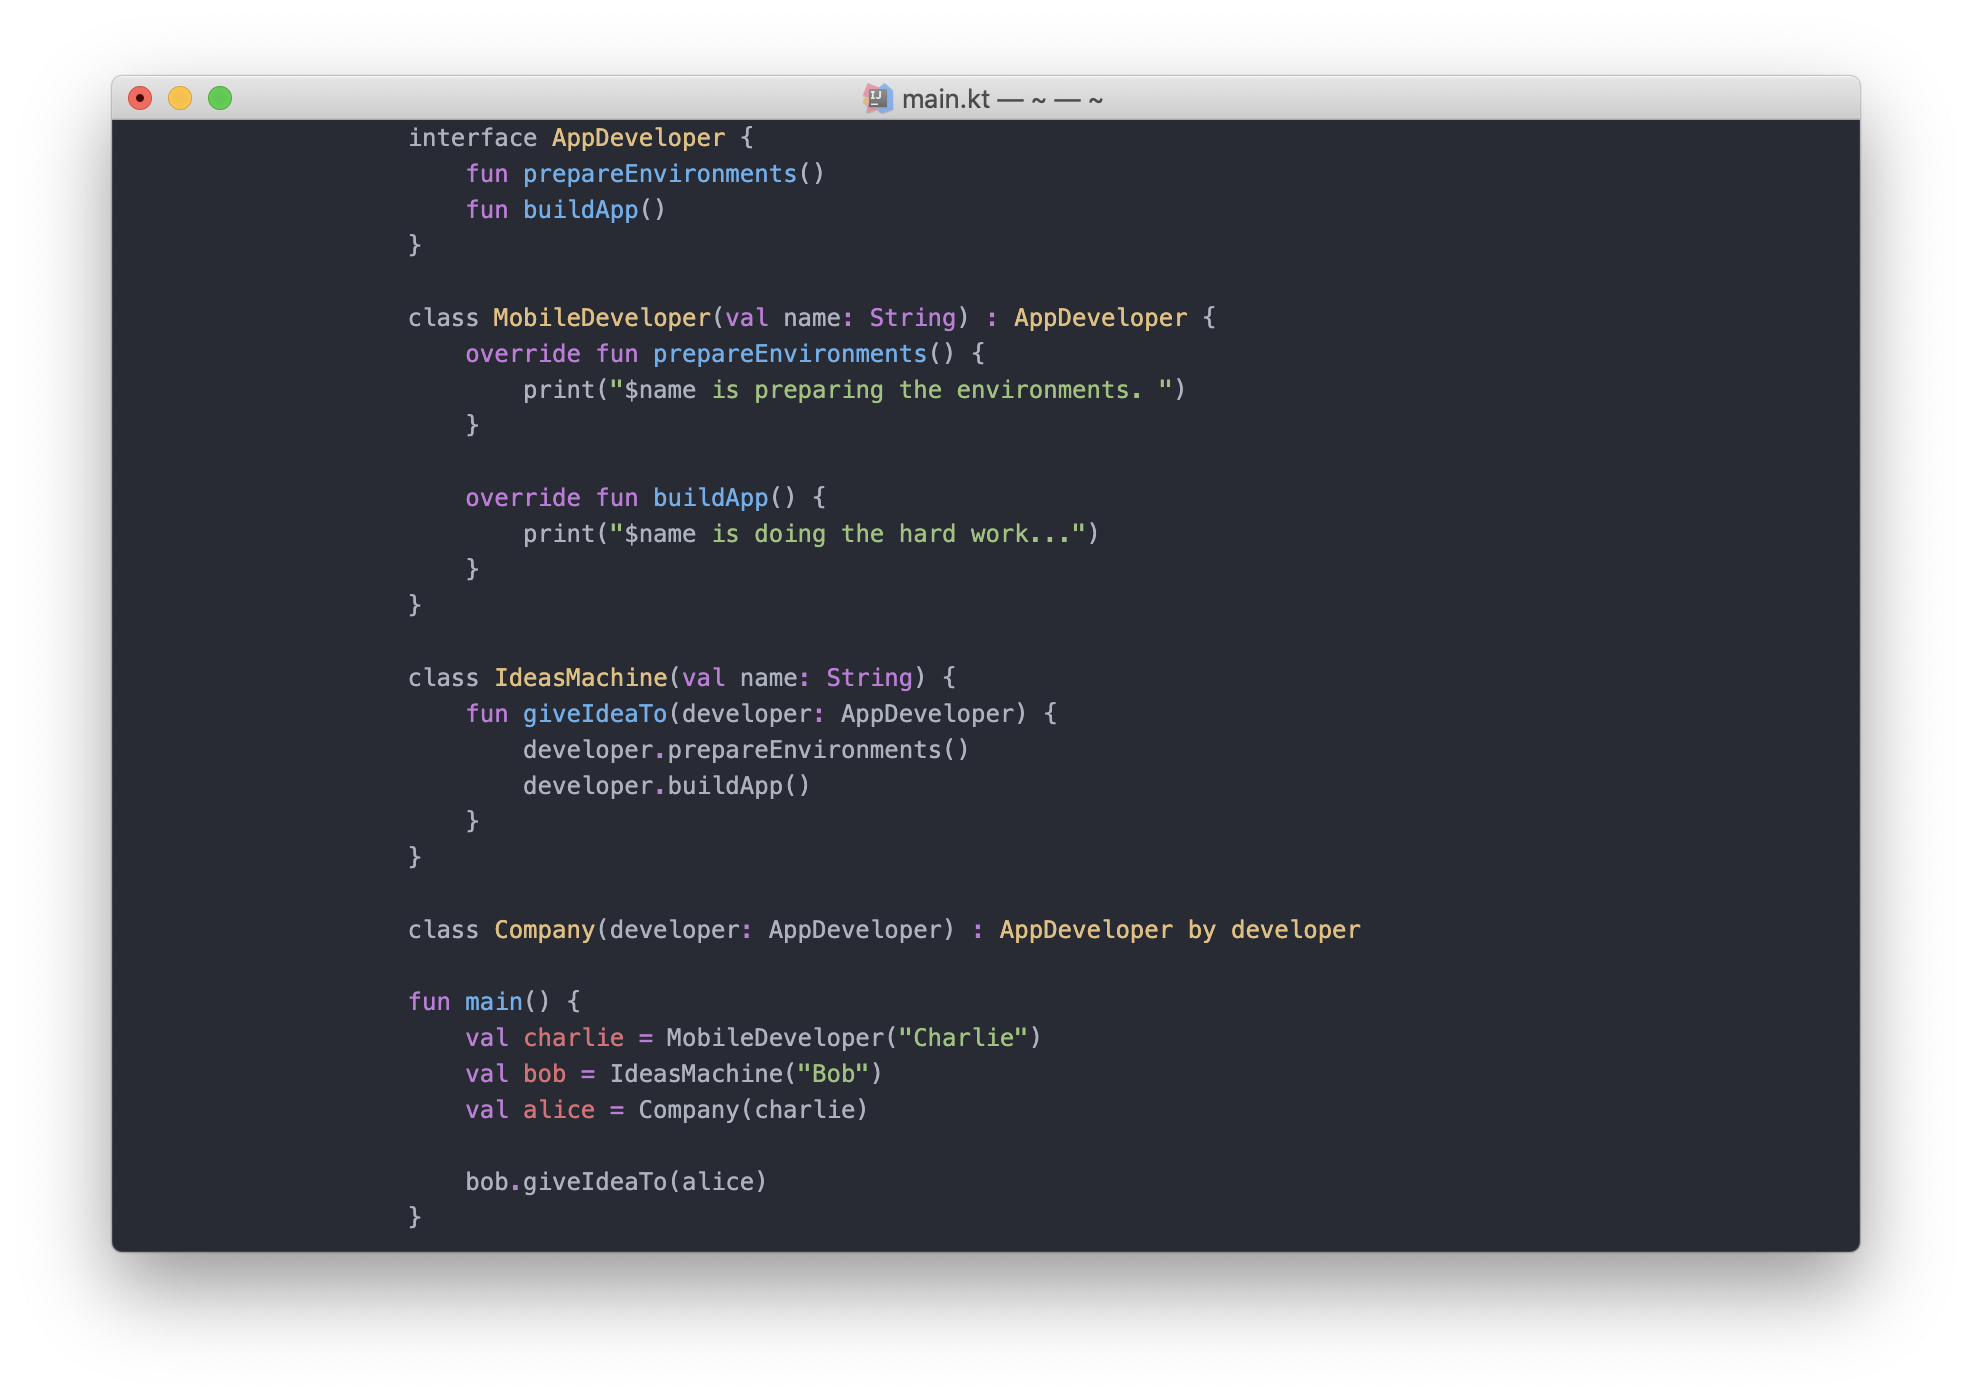The width and height of the screenshot is (1972, 1400).
Task: Click the "Charlie" string literal
Action: pos(963,1038)
